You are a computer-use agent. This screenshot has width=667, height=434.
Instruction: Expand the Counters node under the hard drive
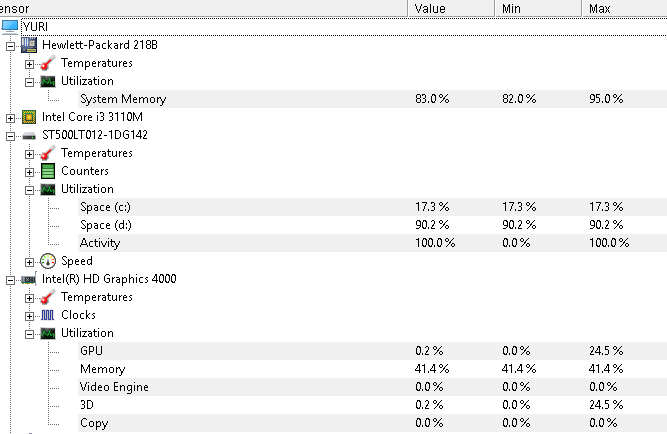pos(29,172)
